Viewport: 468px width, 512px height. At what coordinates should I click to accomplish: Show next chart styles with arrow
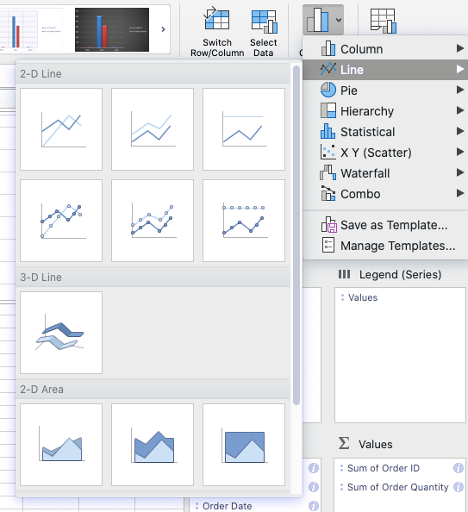pos(163,29)
